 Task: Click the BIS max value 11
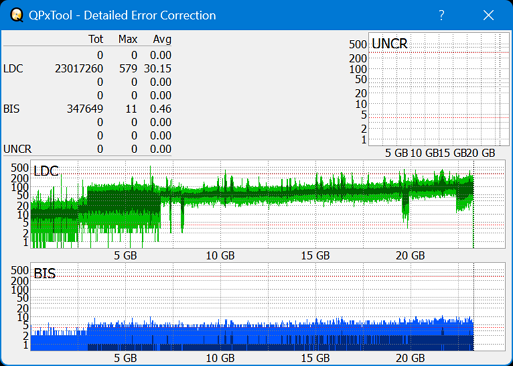131,109
